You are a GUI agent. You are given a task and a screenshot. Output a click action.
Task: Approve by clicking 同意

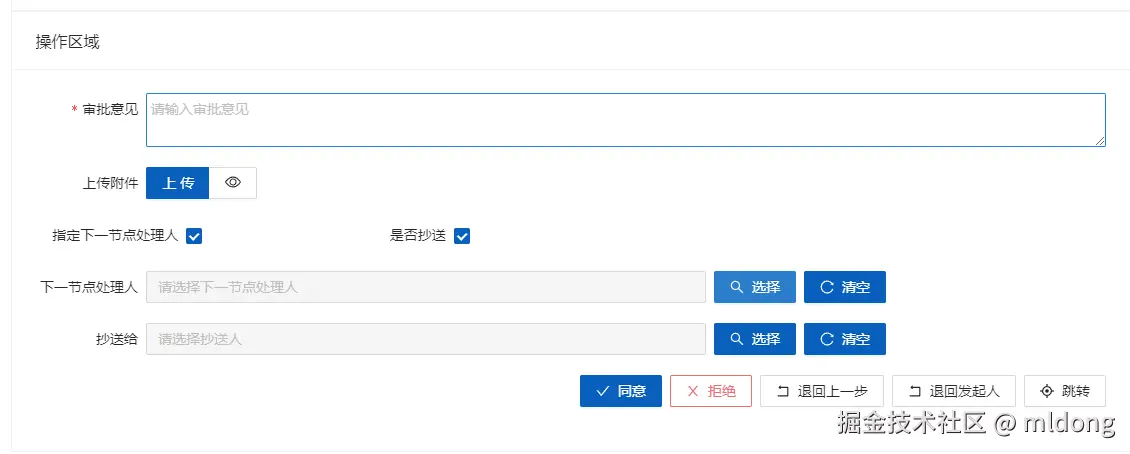[621, 391]
